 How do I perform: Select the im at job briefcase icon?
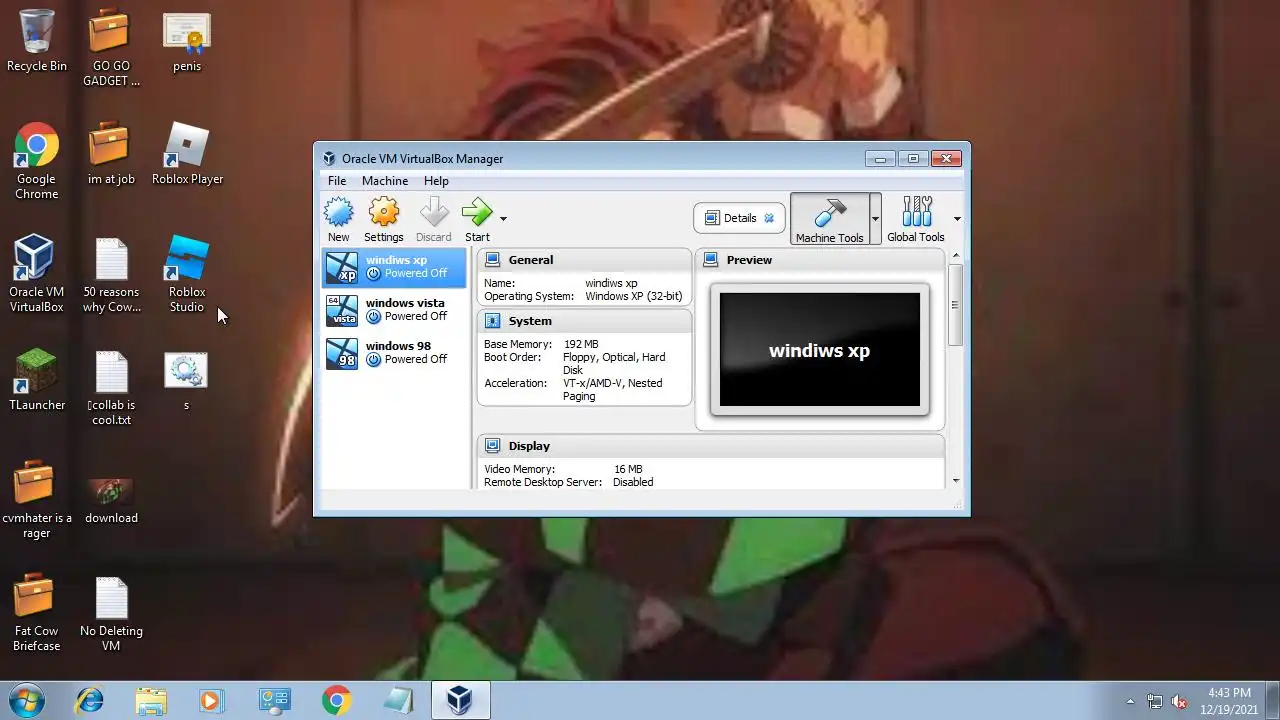(111, 154)
